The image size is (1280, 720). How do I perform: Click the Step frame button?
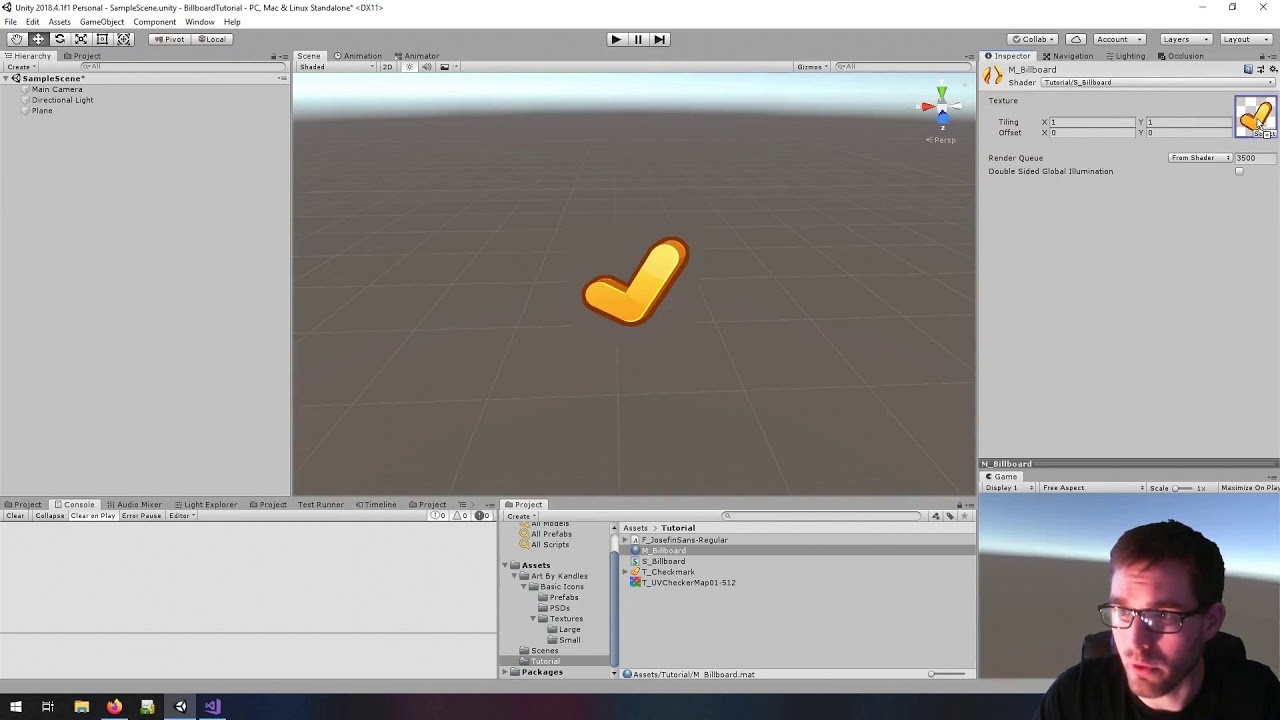point(659,39)
